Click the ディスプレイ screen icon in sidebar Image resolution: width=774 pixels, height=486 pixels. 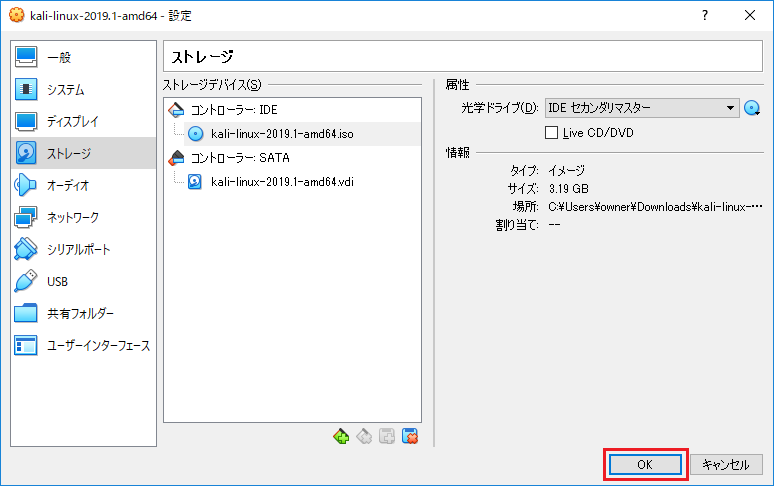coord(26,121)
